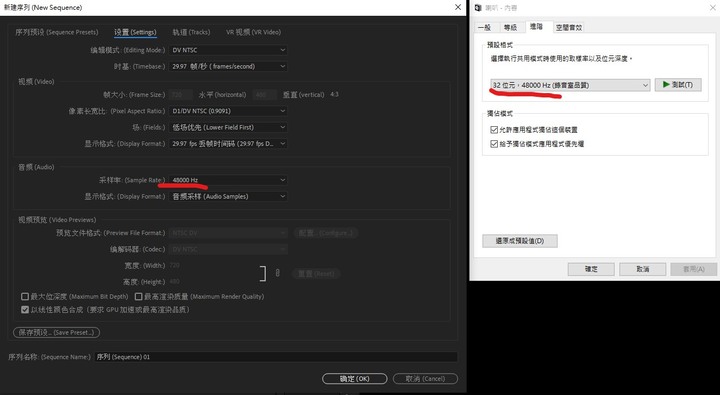Switch to VR Video tab
This screenshot has height=395, width=720.
(253, 32)
